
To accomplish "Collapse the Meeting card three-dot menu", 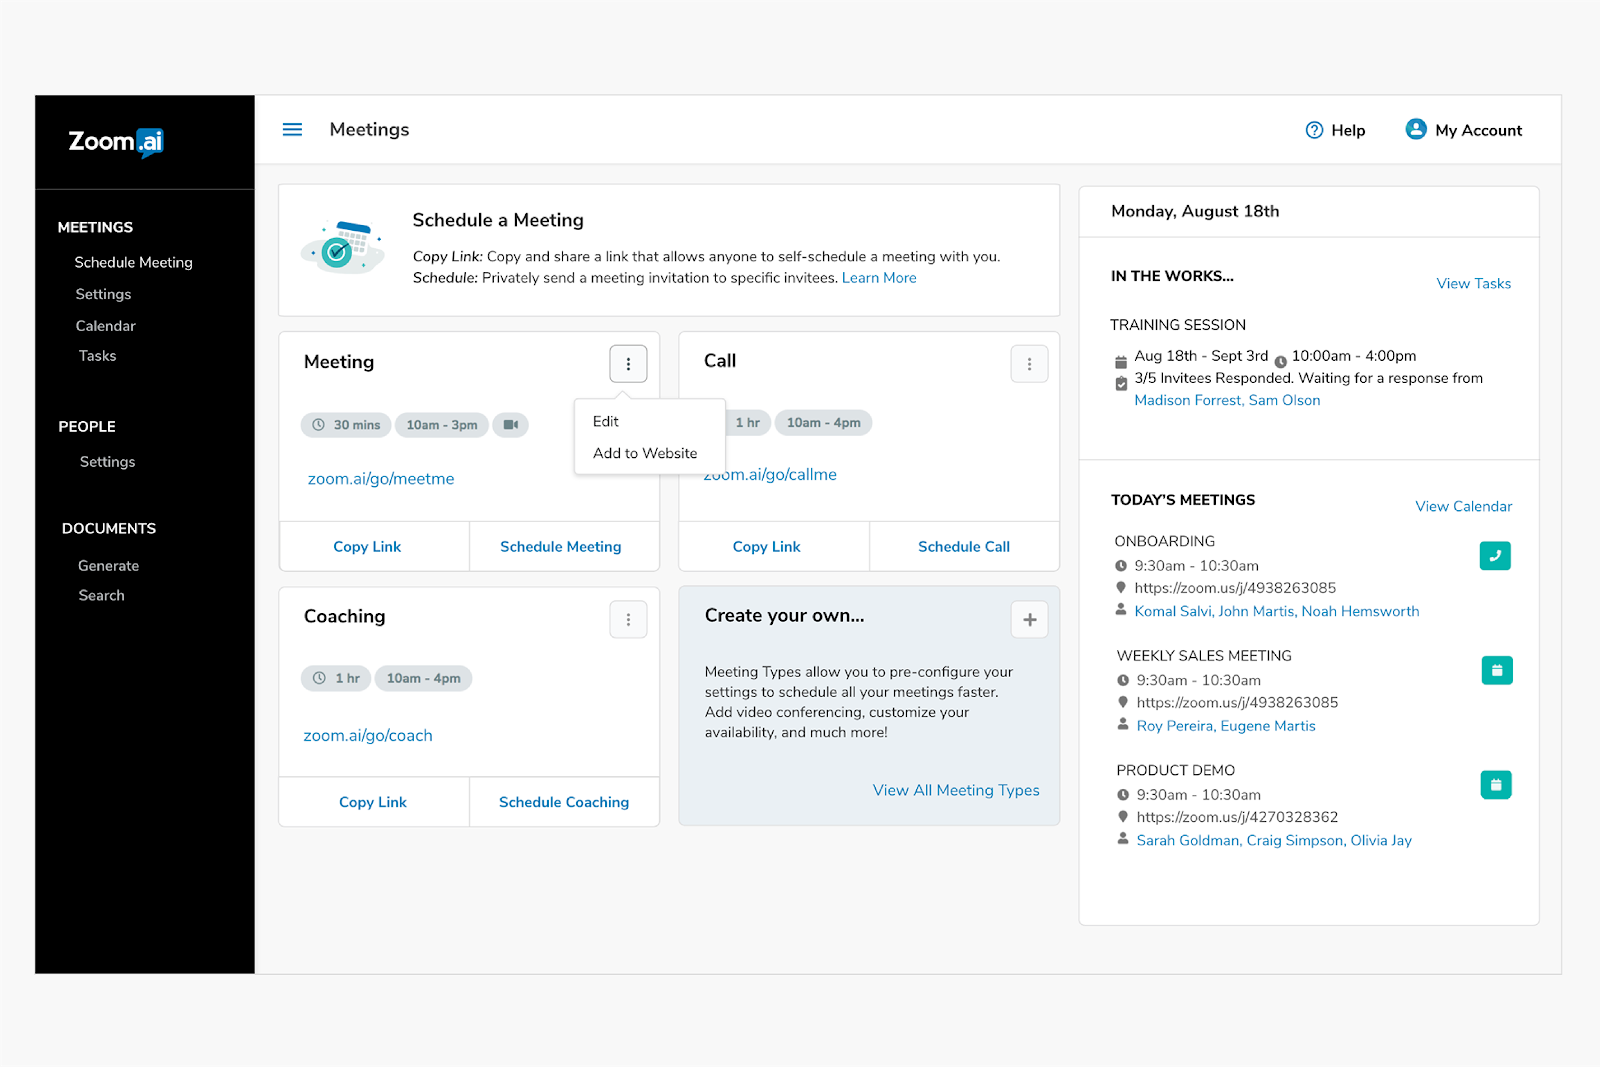I will tap(628, 364).
